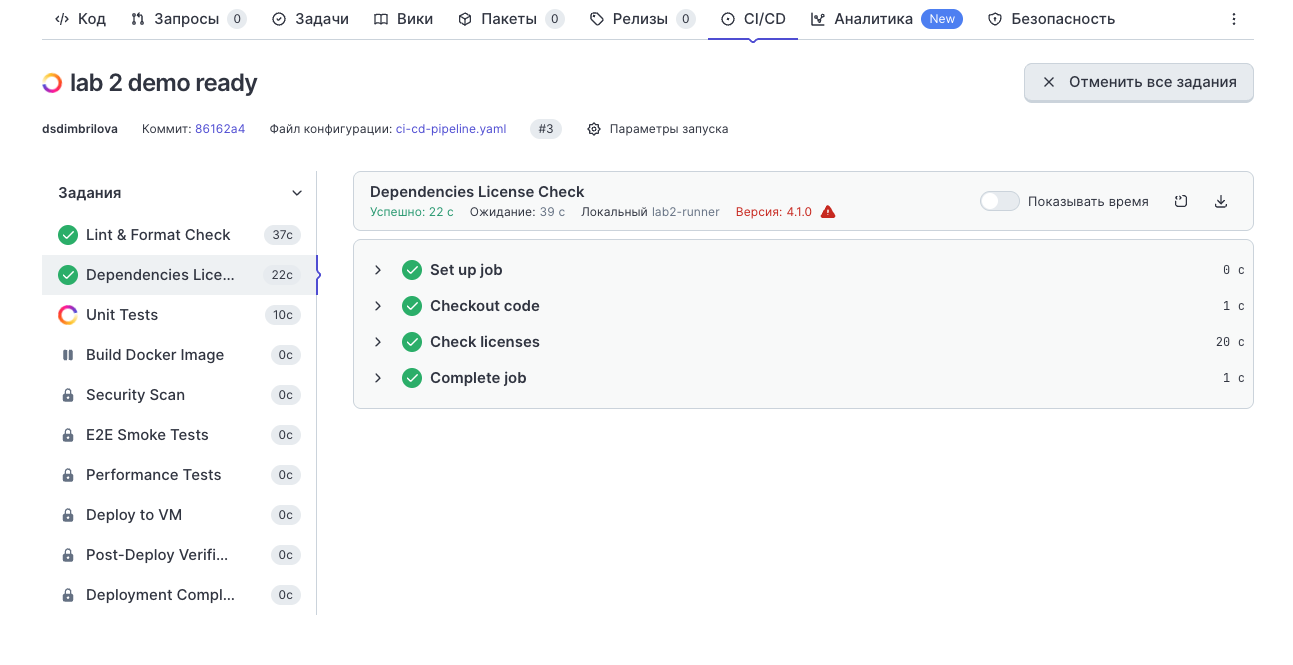Viewport: 1293px width, 665px height.
Task: Expand the Set up job step
Action: tap(378, 270)
